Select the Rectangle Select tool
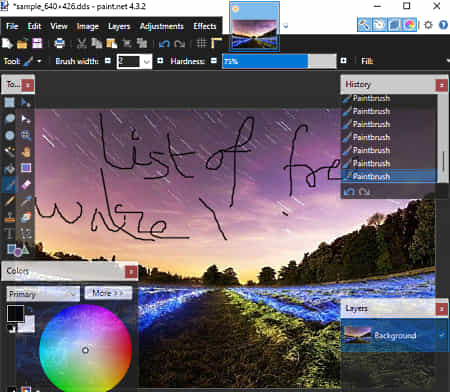450x392 pixels. 9,102
